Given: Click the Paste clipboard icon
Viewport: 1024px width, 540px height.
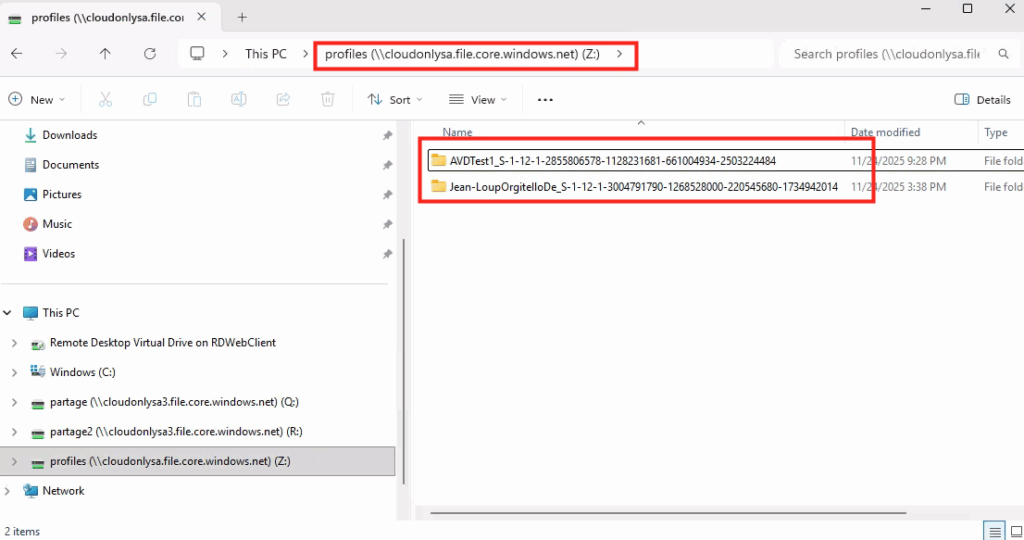Looking at the screenshot, I should coord(194,99).
